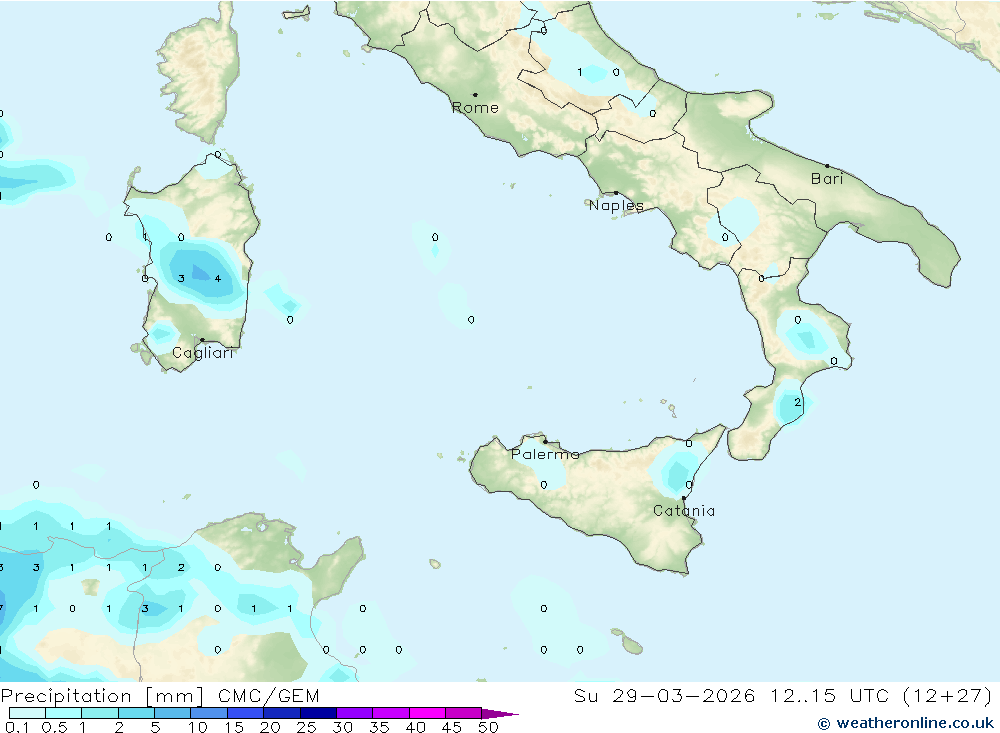Viewport: 1000px width, 733px height.
Task: Click the 4 mm value over Sardinia
Action: 218,279
